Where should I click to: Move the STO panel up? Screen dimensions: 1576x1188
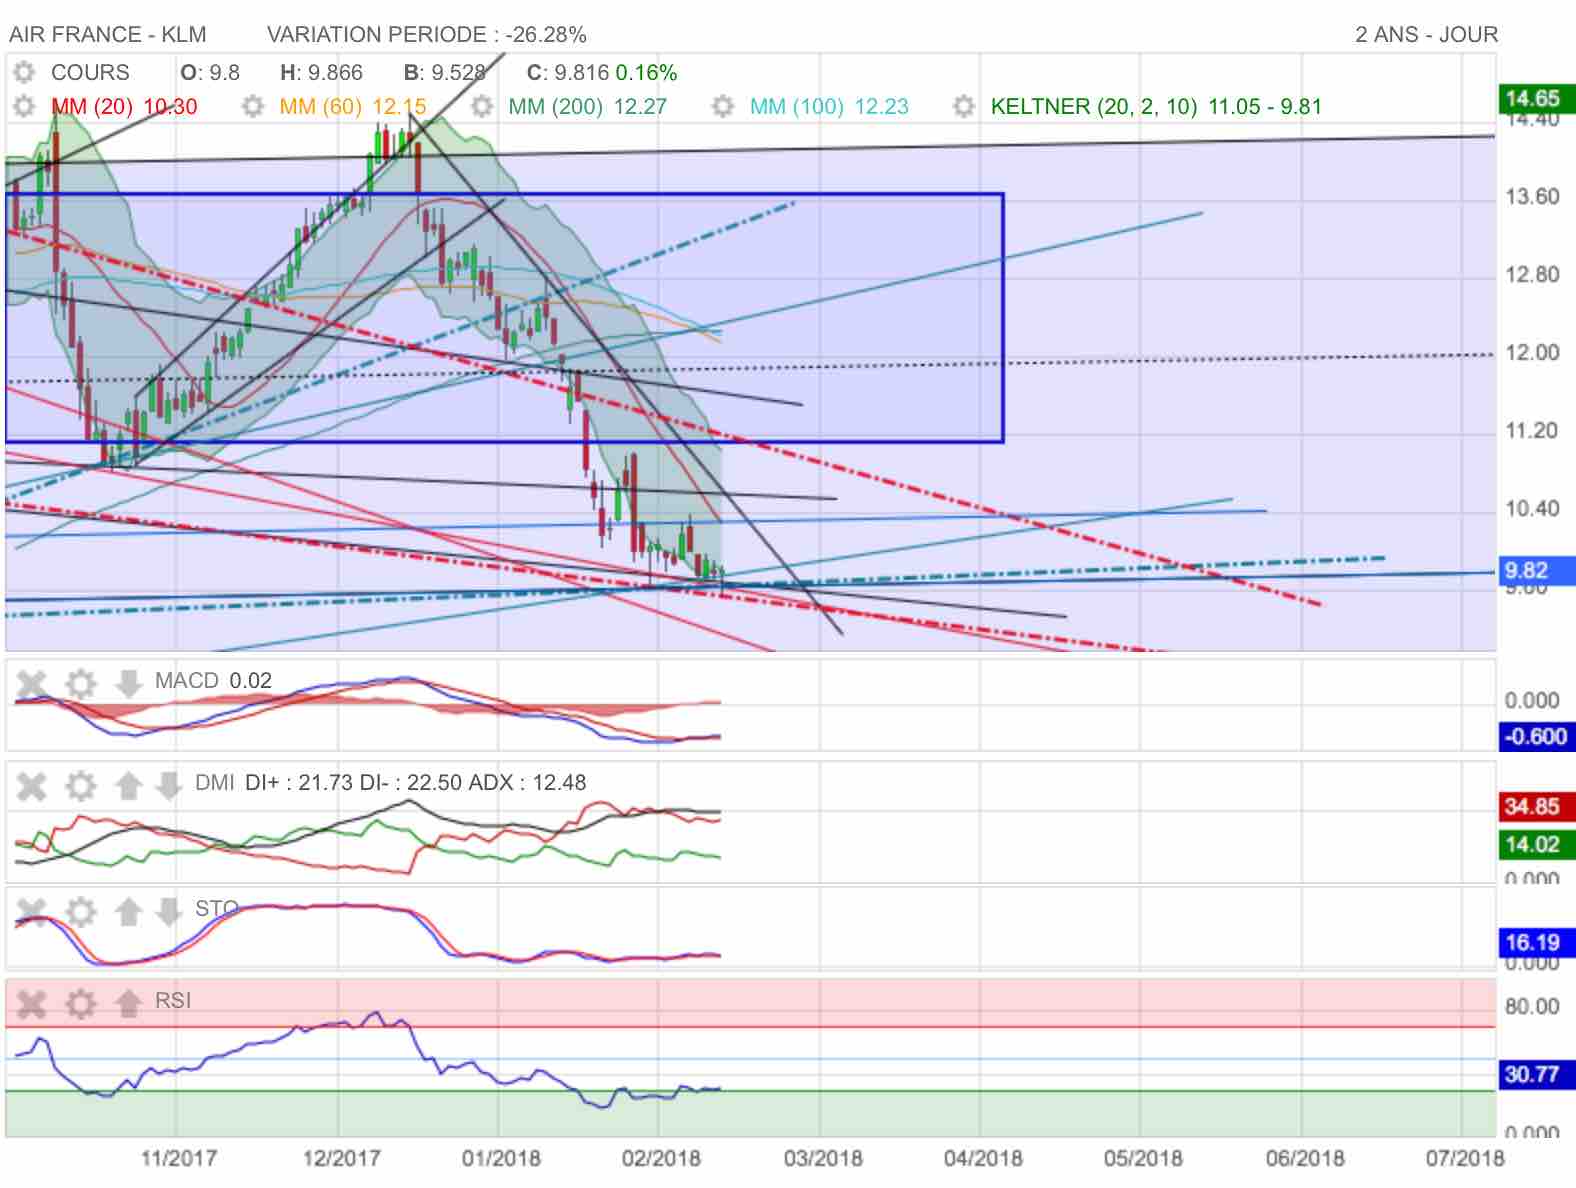128,912
